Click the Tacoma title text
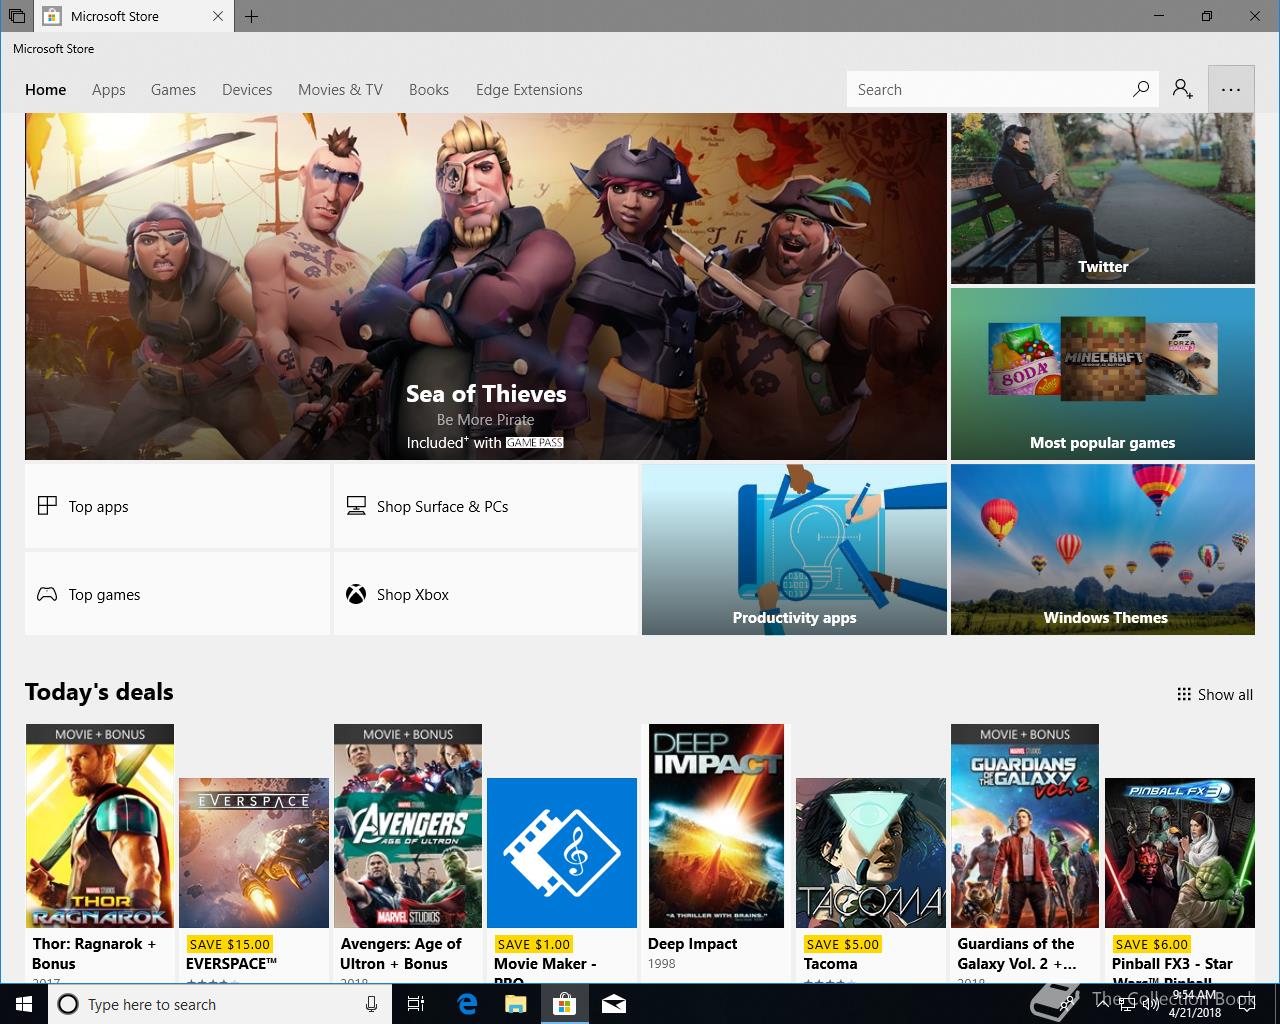Viewport: 1280px width, 1024px height. 830,963
